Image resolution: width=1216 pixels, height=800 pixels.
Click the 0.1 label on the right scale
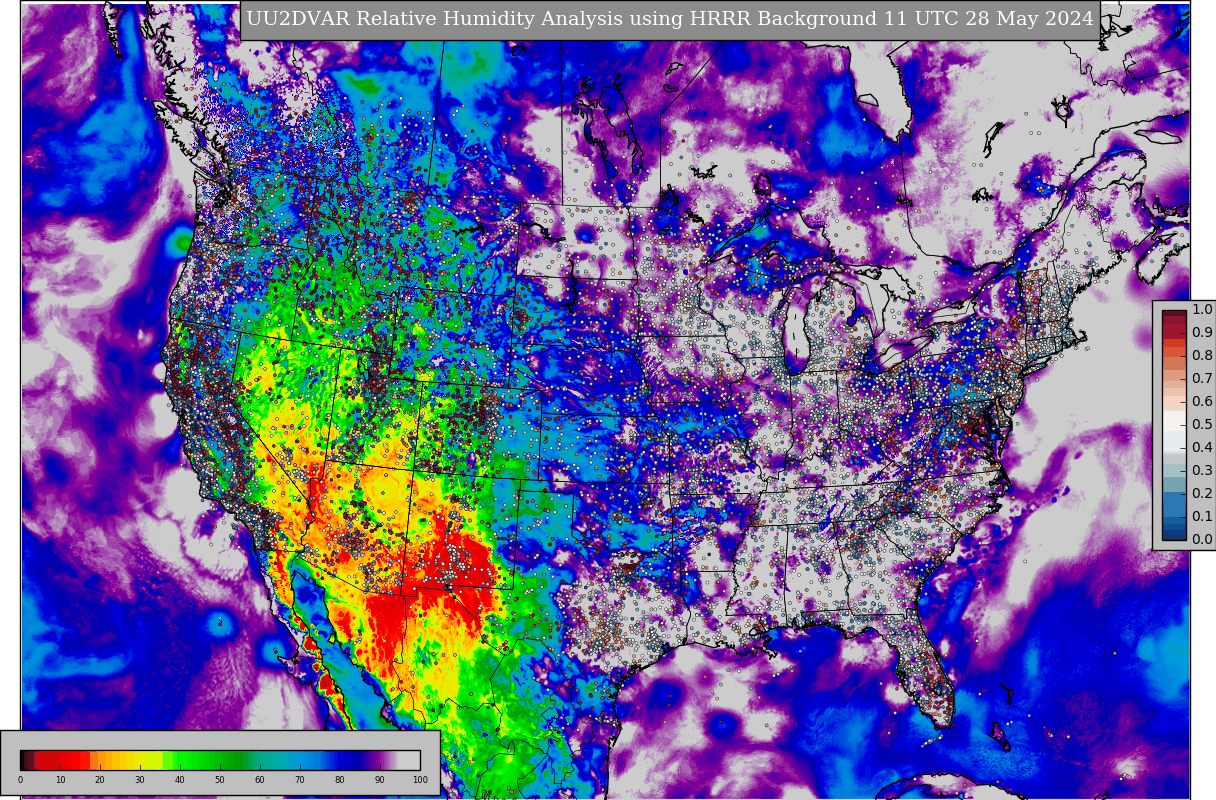[1202, 516]
